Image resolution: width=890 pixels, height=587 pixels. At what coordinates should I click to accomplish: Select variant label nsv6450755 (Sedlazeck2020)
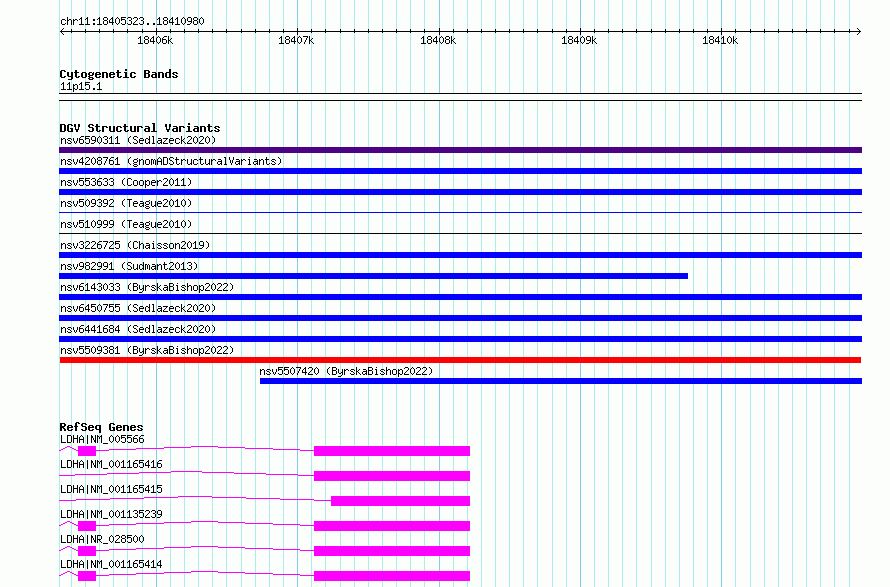click(x=138, y=308)
